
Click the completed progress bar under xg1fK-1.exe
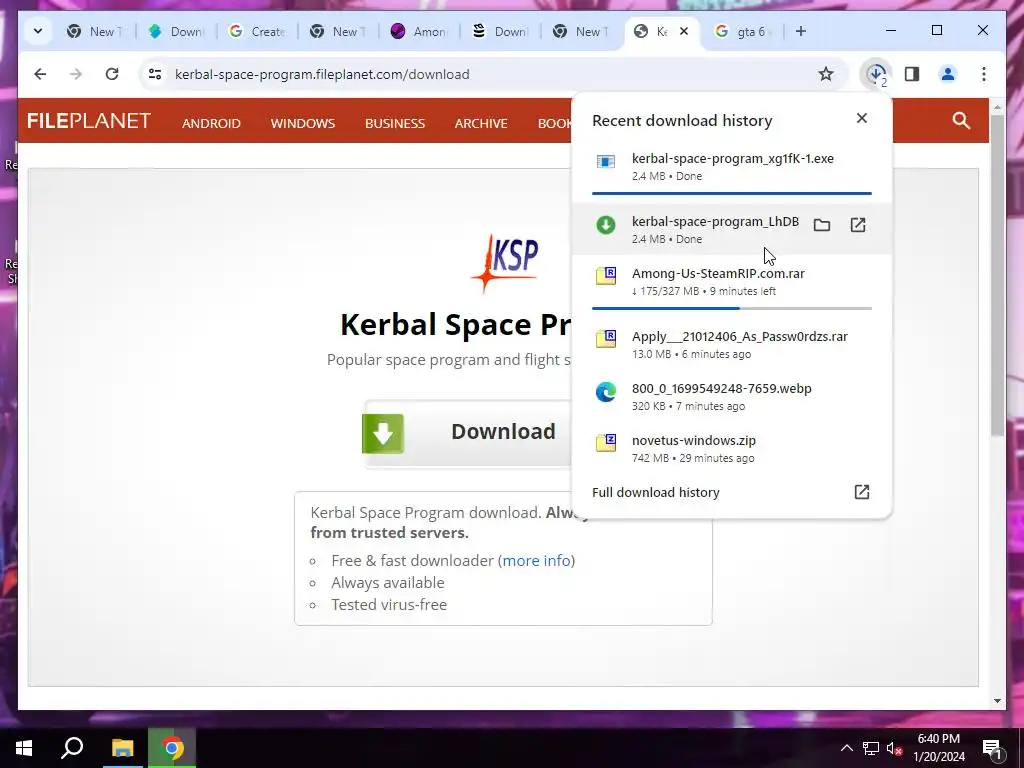click(731, 193)
